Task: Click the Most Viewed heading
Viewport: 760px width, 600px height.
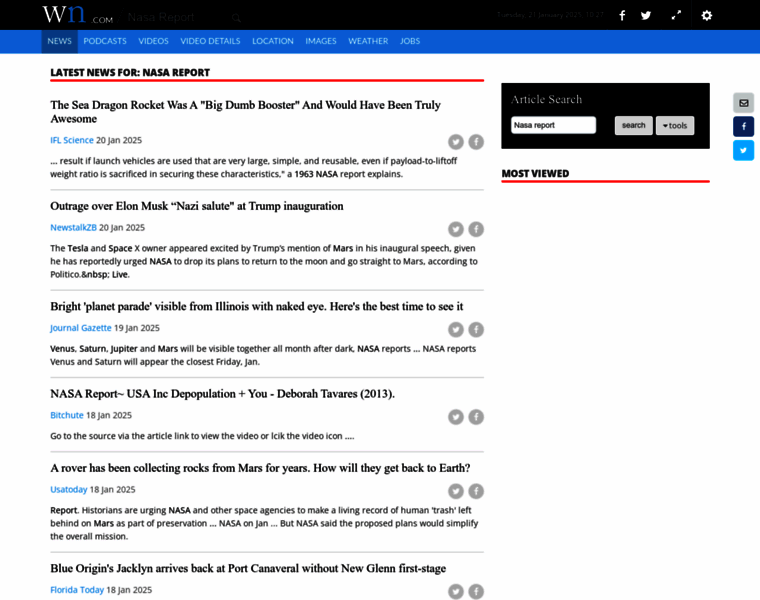Action: tap(535, 174)
